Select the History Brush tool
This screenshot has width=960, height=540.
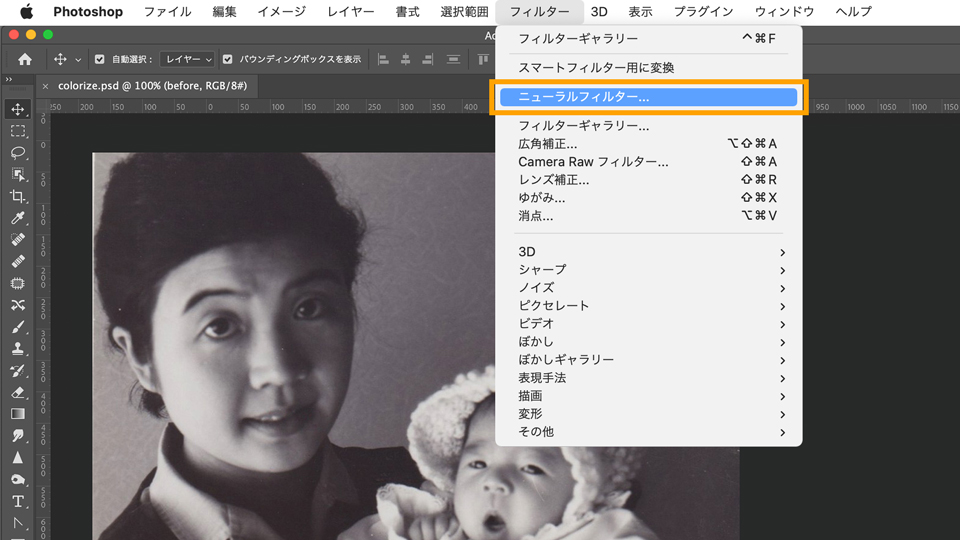point(18,370)
